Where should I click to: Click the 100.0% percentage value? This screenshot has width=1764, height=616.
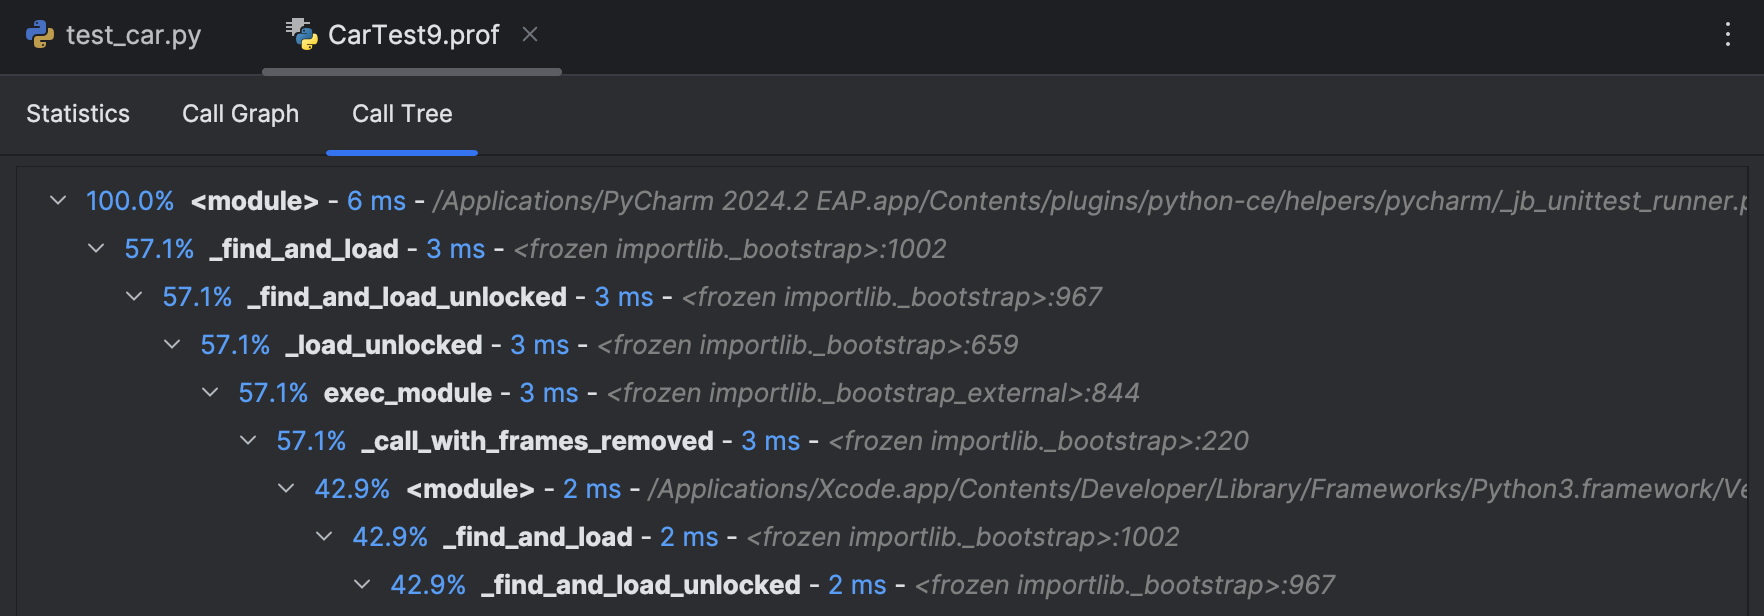pos(130,200)
